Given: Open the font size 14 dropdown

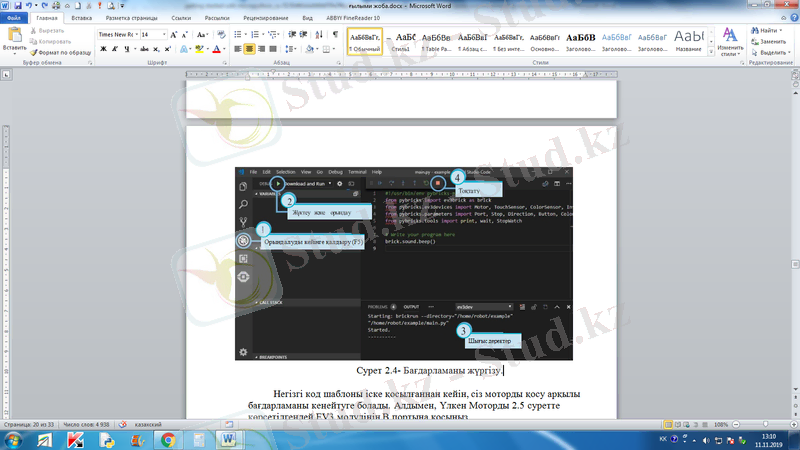Looking at the screenshot, I should (x=164, y=35).
